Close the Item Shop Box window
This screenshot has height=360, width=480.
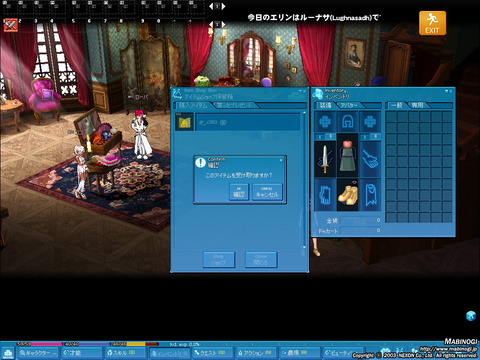(304, 90)
